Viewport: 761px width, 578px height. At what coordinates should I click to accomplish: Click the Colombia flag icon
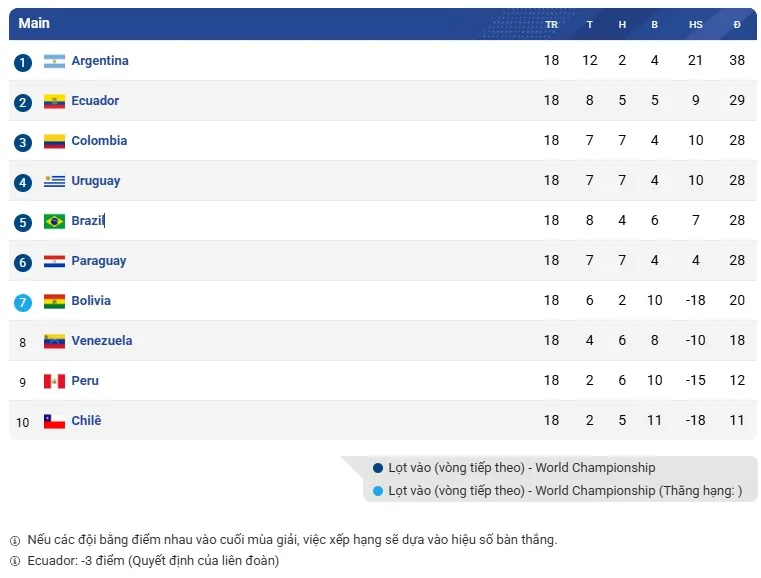54,141
